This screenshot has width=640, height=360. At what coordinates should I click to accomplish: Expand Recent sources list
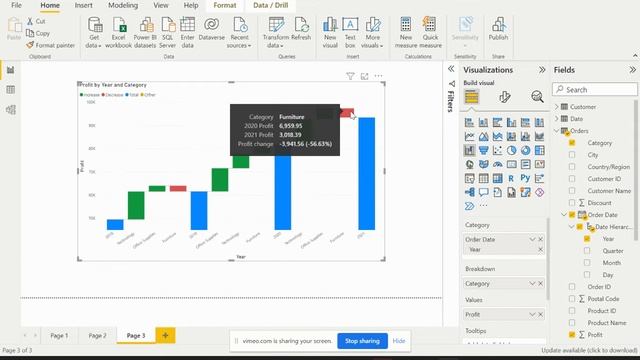pos(239,33)
